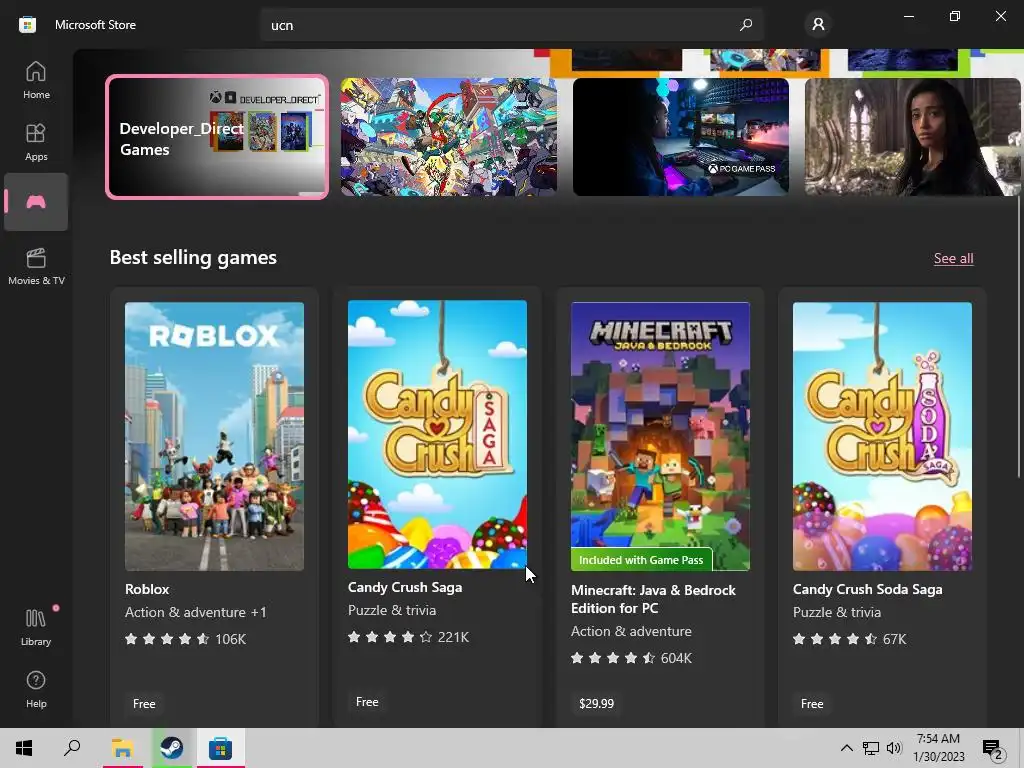The image size is (1024, 768).
Task: Open the Library section
Action: 36,627
